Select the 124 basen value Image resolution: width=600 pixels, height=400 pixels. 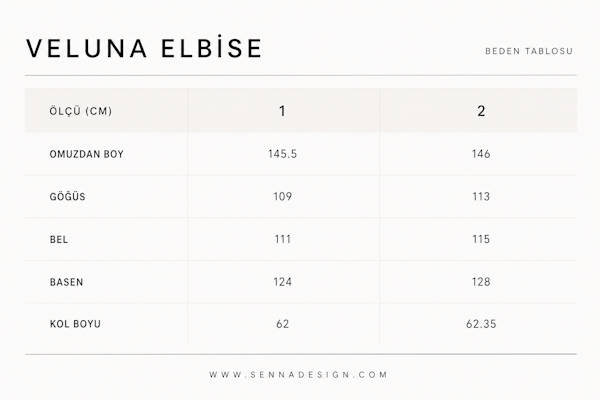(x=282, y=282)
